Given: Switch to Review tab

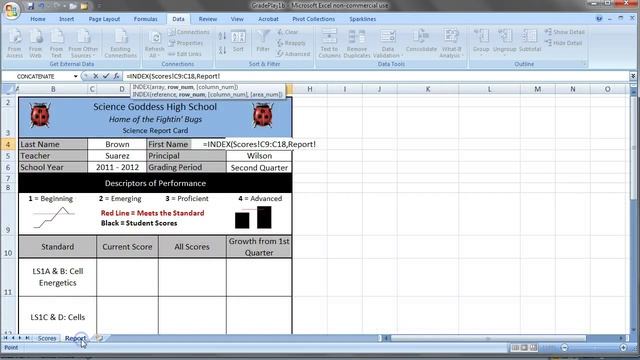Looking at the screenshot, I should tap(208, 19).
